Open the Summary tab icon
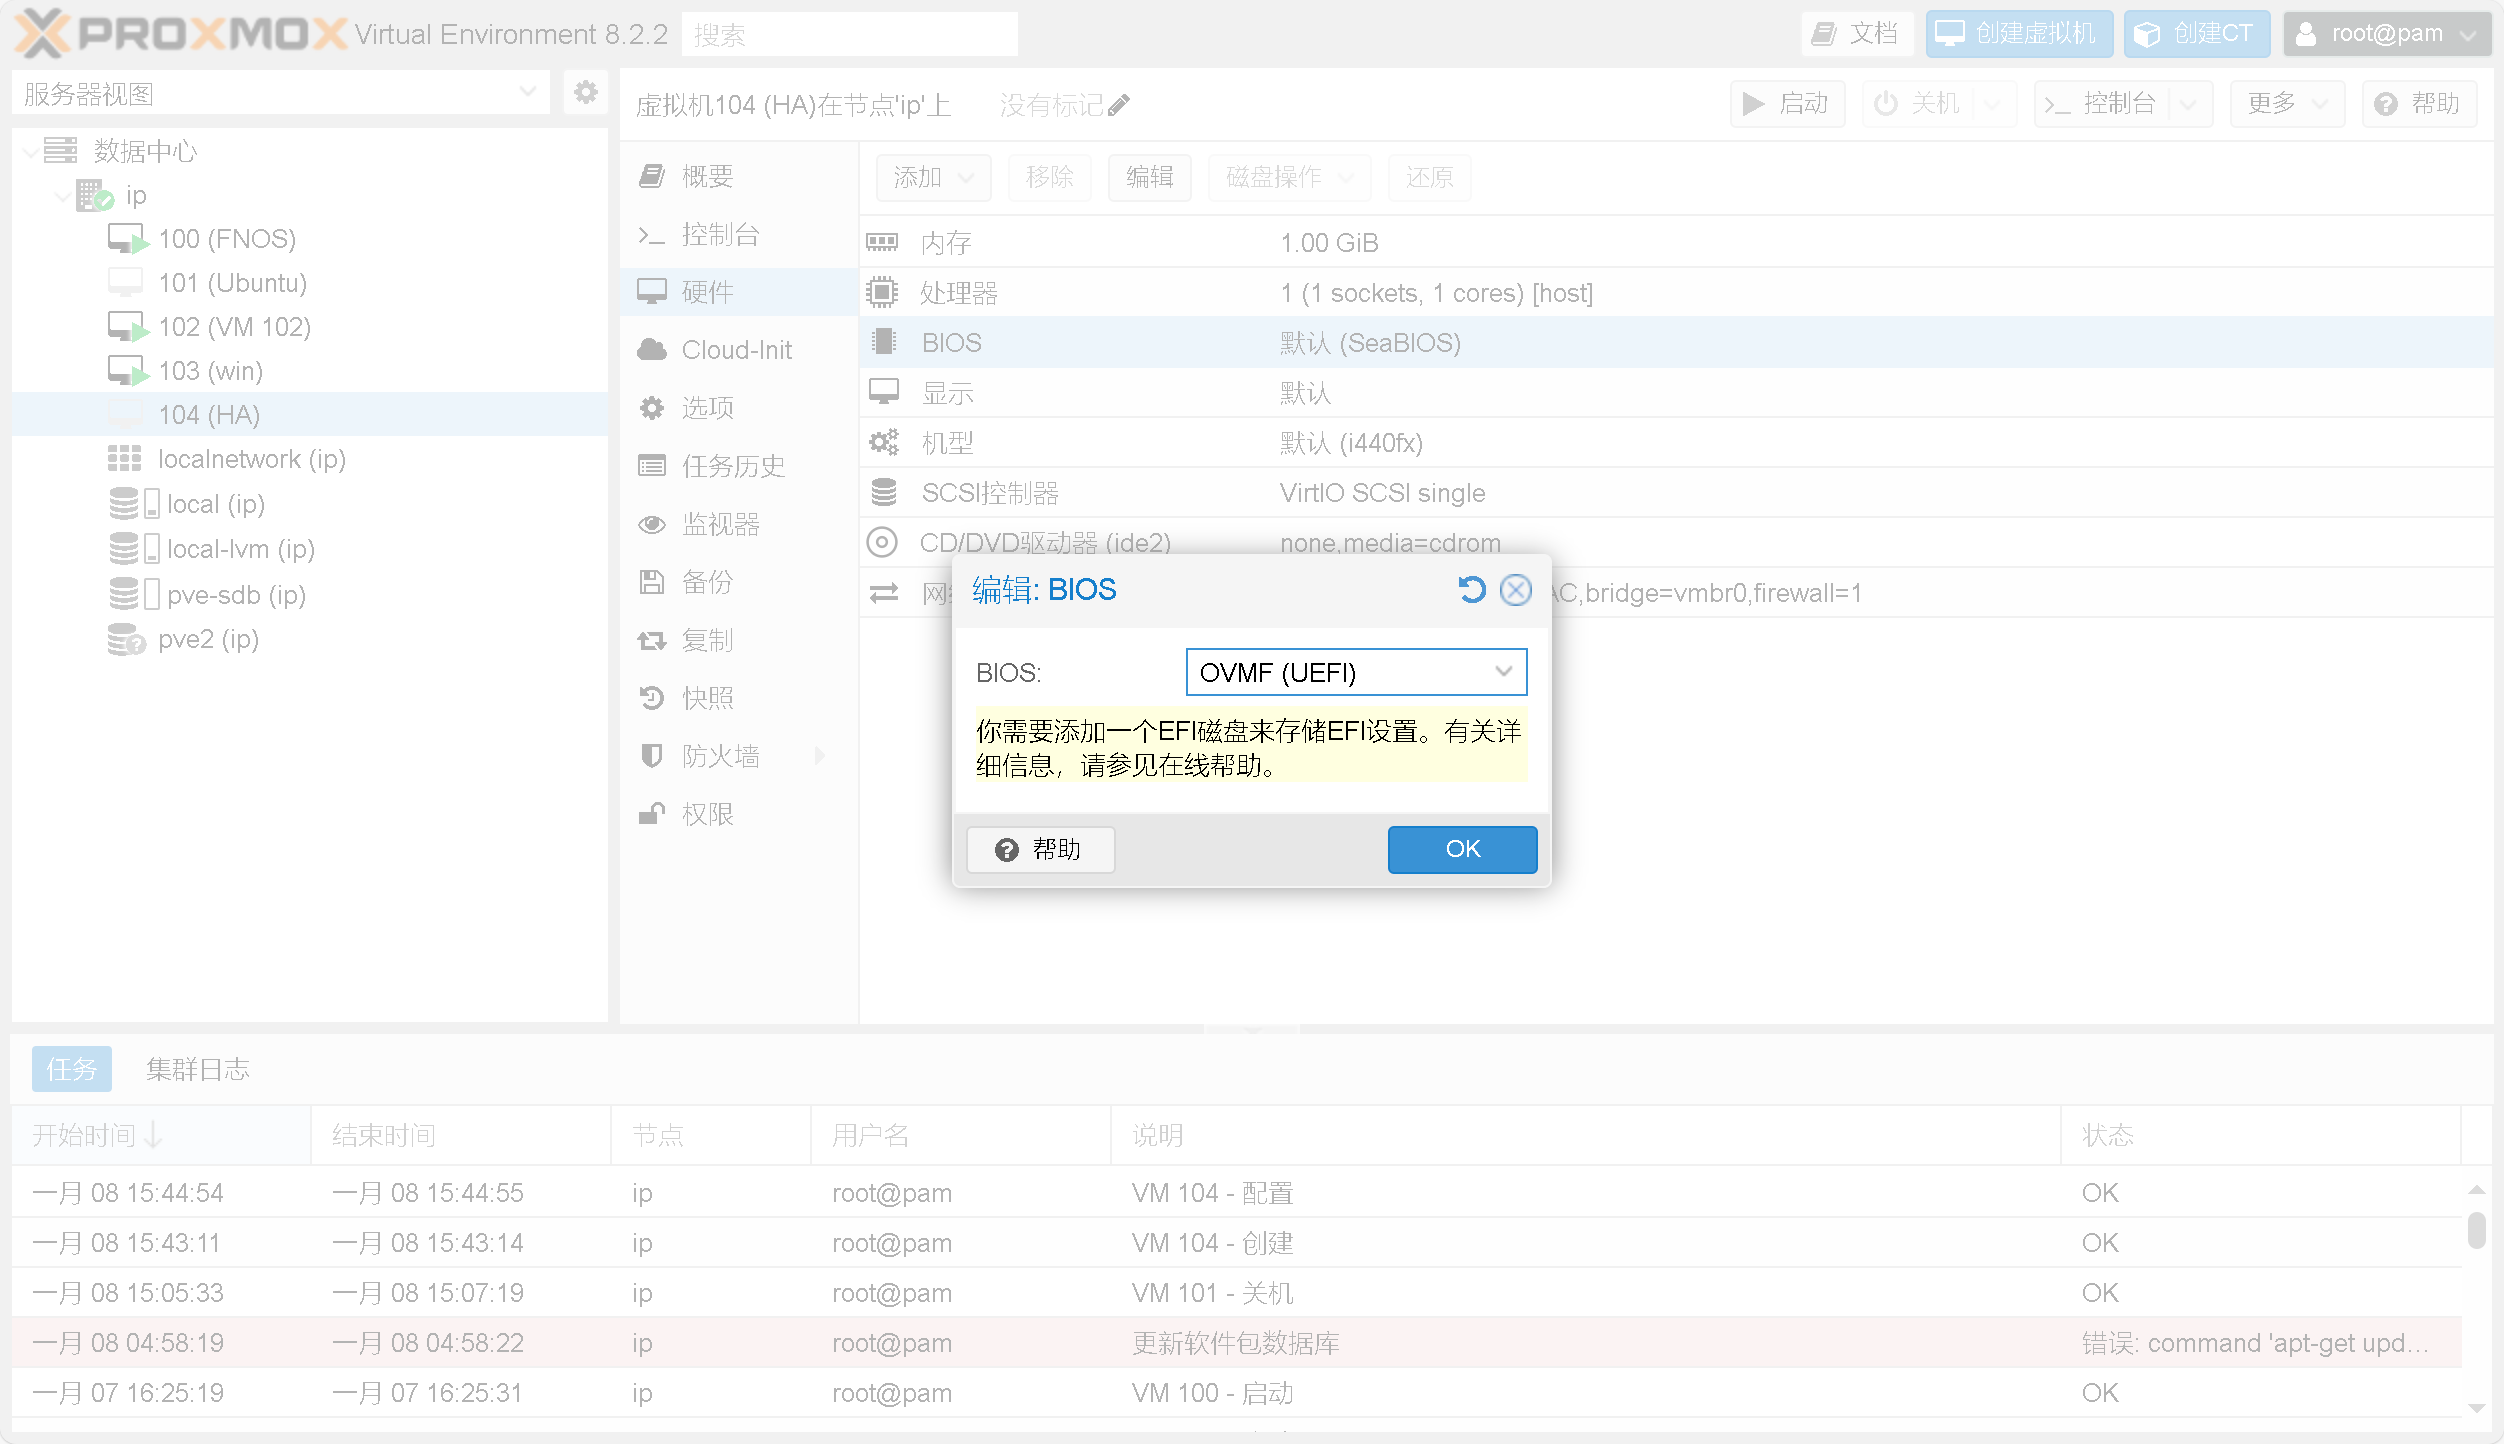Screen dimensions: 2504x1444 click(x=652, y=176)
